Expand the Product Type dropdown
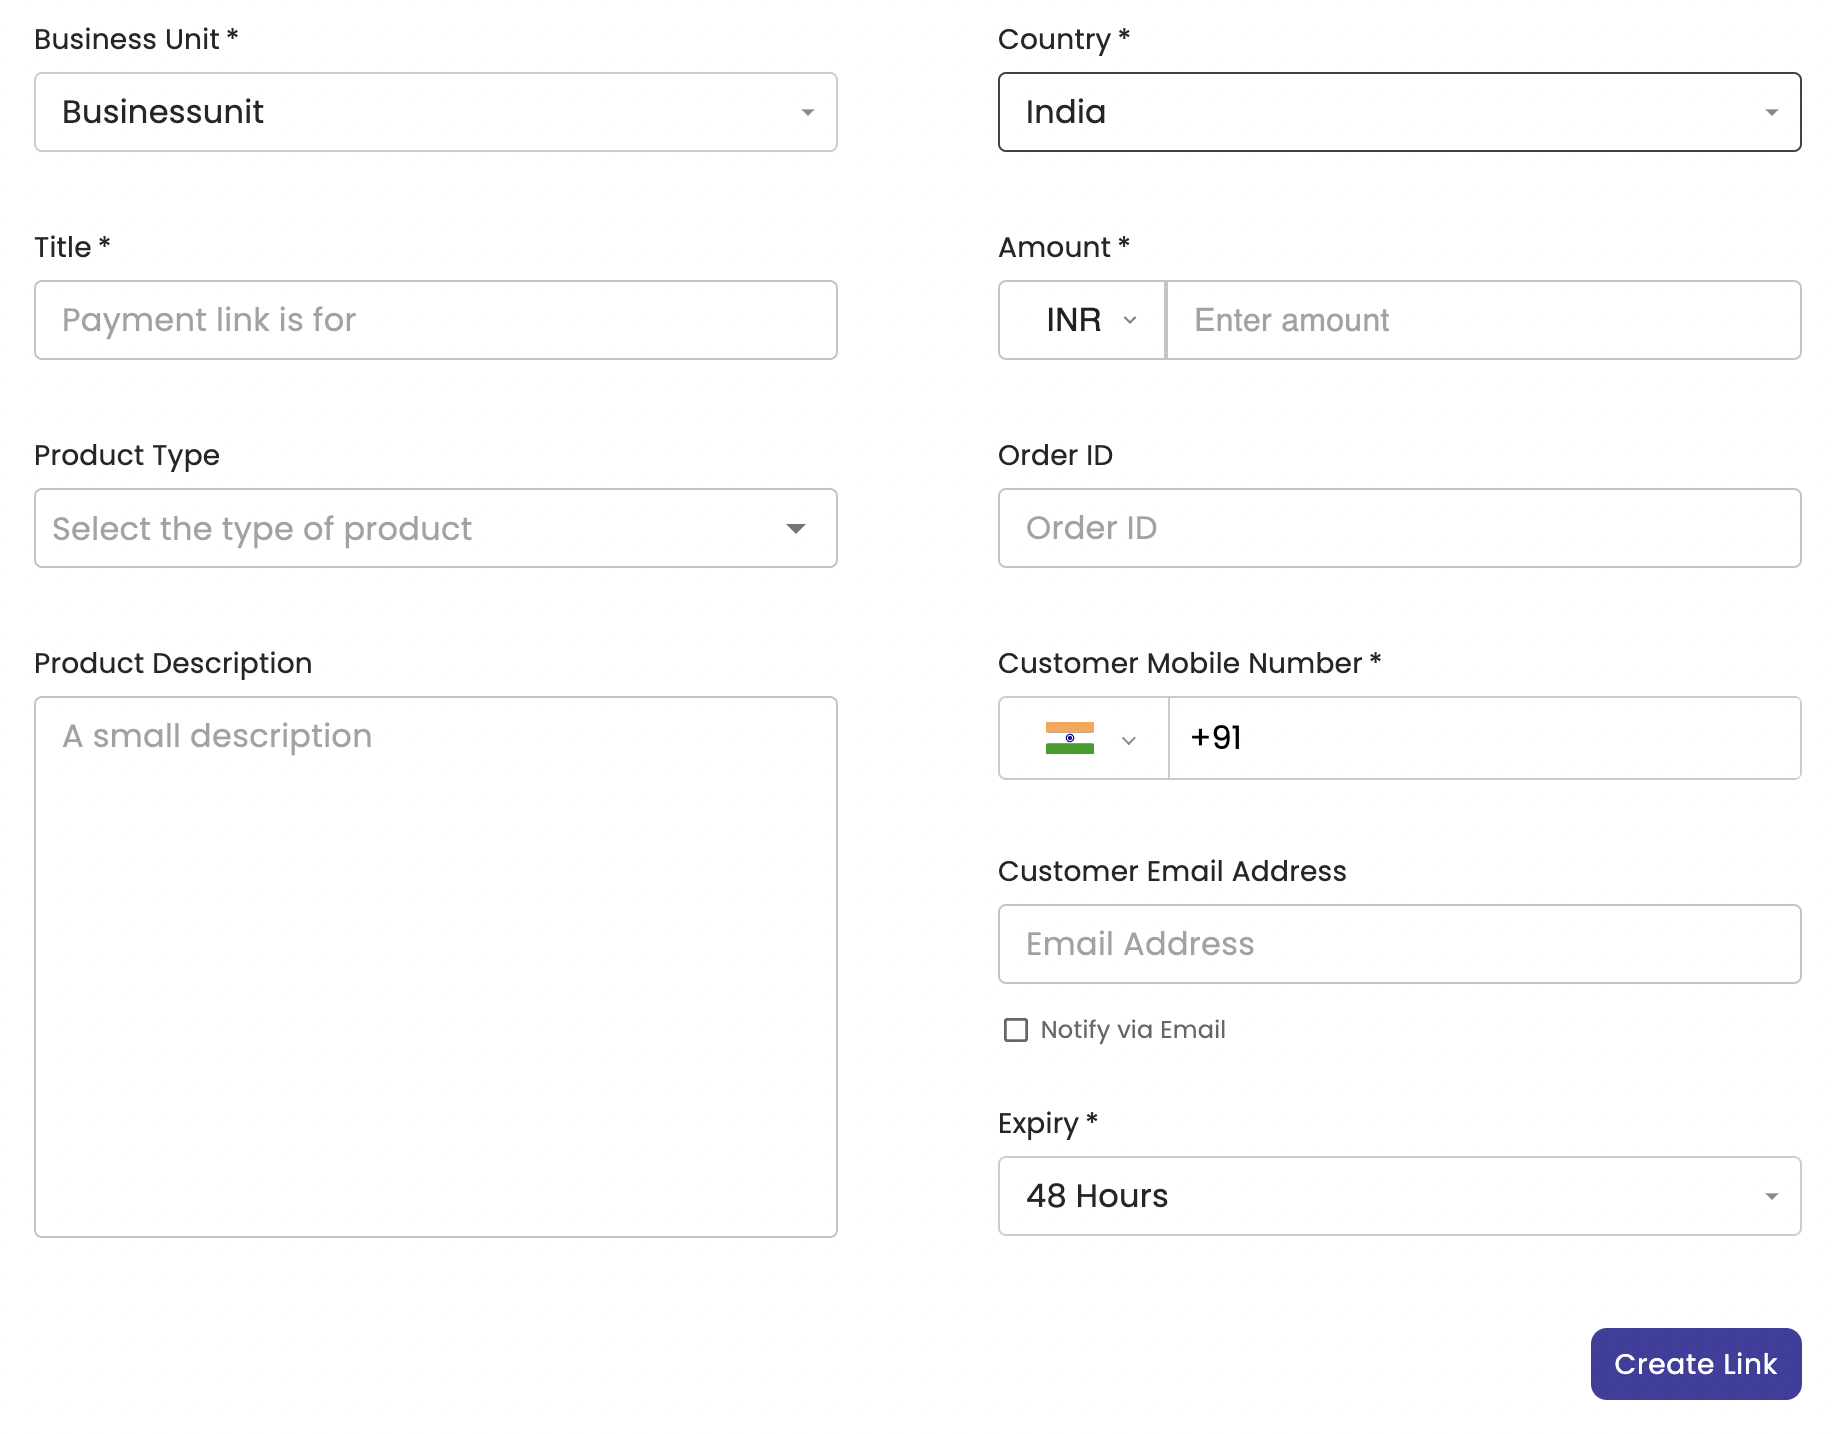1836x1434 pixels. (x=436, y=528)
